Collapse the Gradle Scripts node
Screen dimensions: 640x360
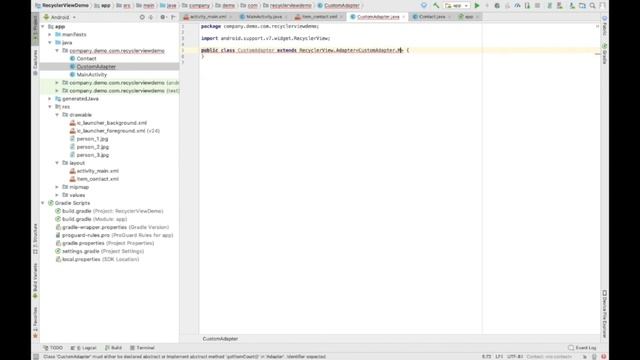[x=43, y=203]
